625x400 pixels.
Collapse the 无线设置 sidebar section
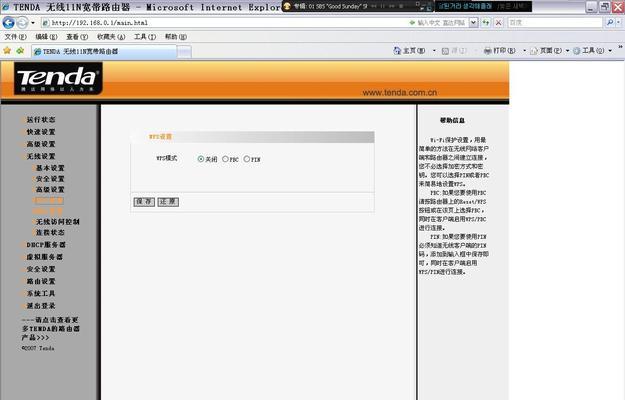41,156
